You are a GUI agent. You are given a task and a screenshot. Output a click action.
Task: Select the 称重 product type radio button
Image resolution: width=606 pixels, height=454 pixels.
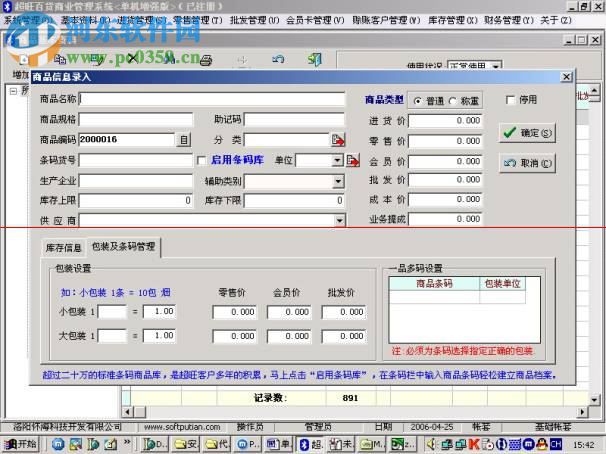pyautogui.click(x=452, y=101)
